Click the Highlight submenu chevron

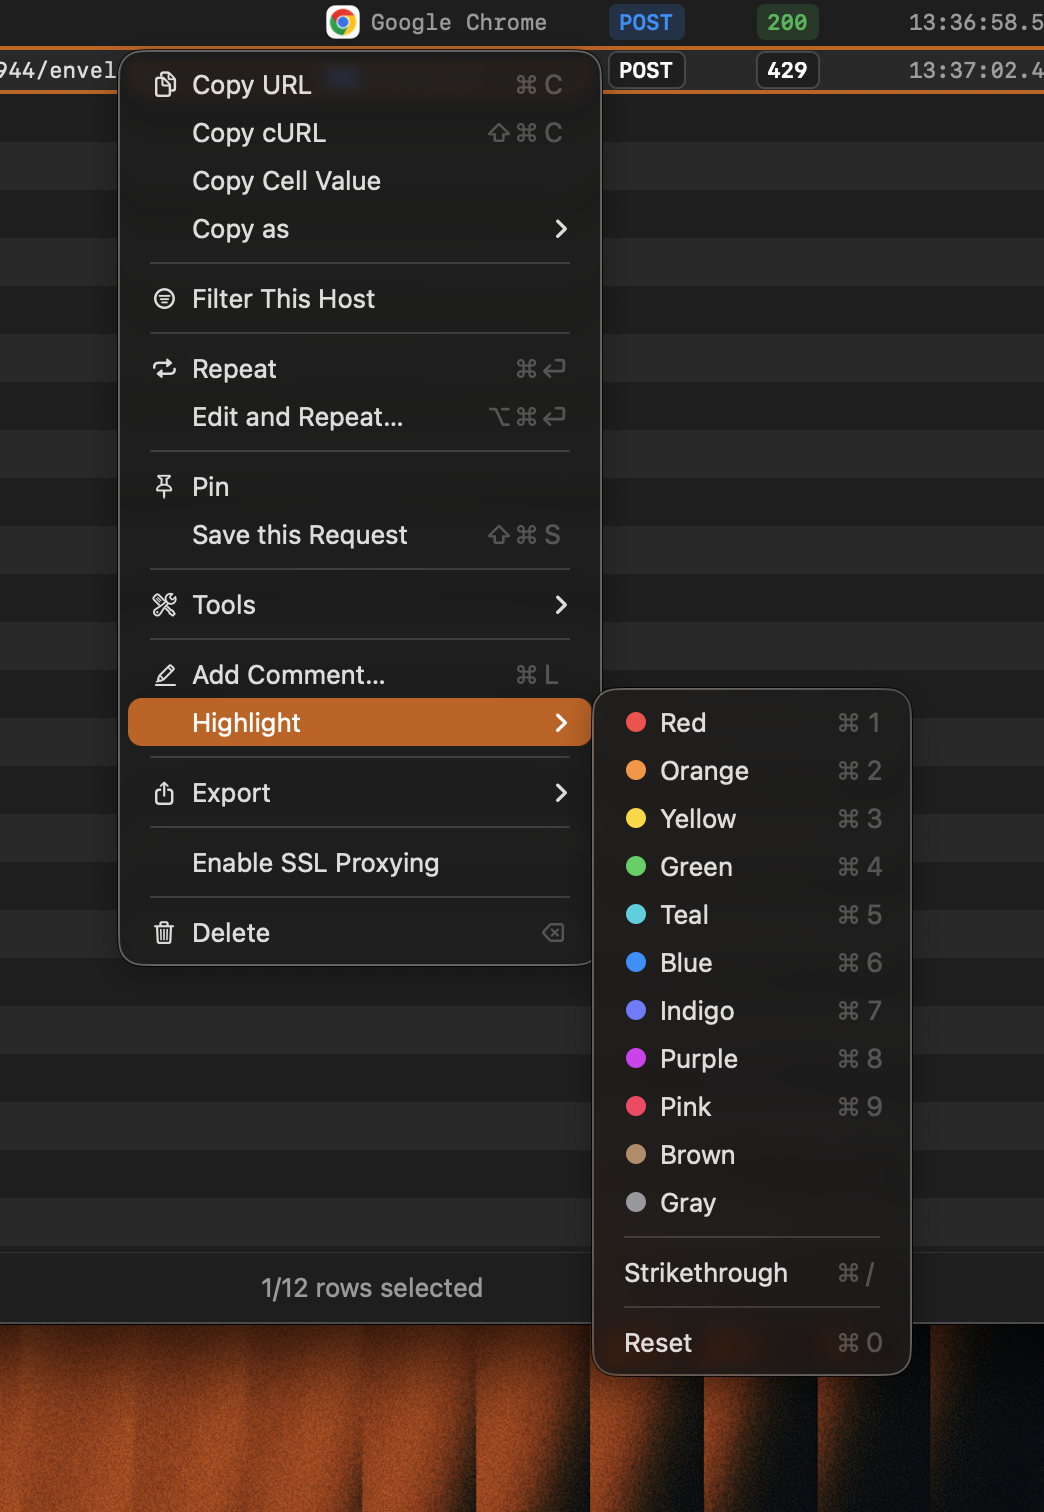click(561, 723)
